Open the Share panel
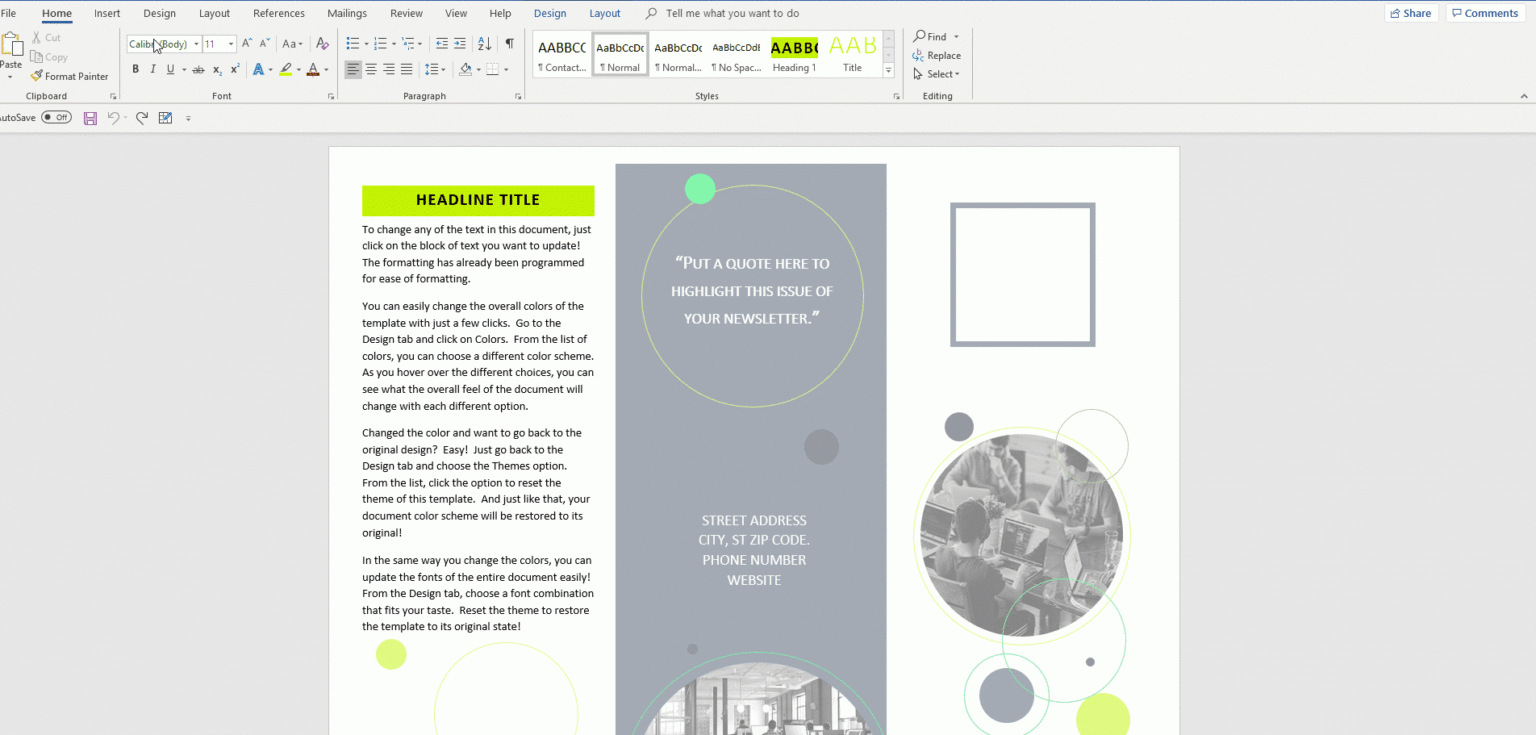The image size is (1536, 735). [x=1411, y=12]
